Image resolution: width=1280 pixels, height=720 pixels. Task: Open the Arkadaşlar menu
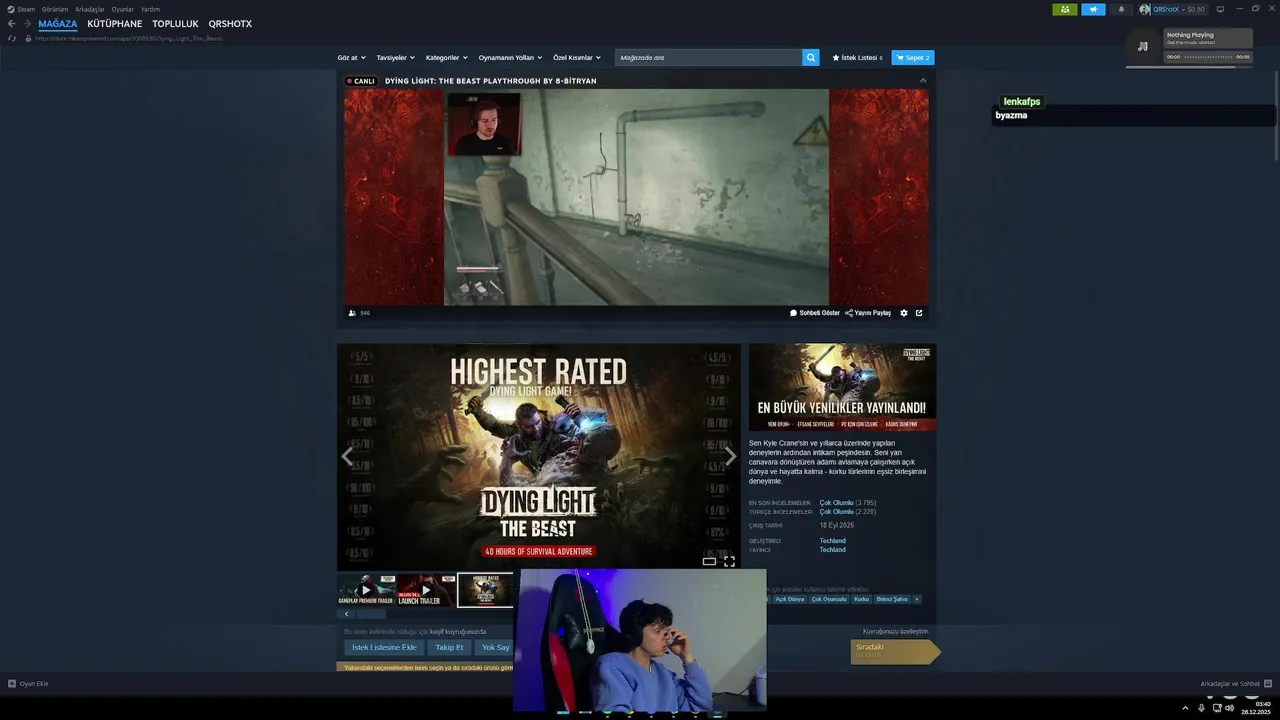[x=90, y=9]
